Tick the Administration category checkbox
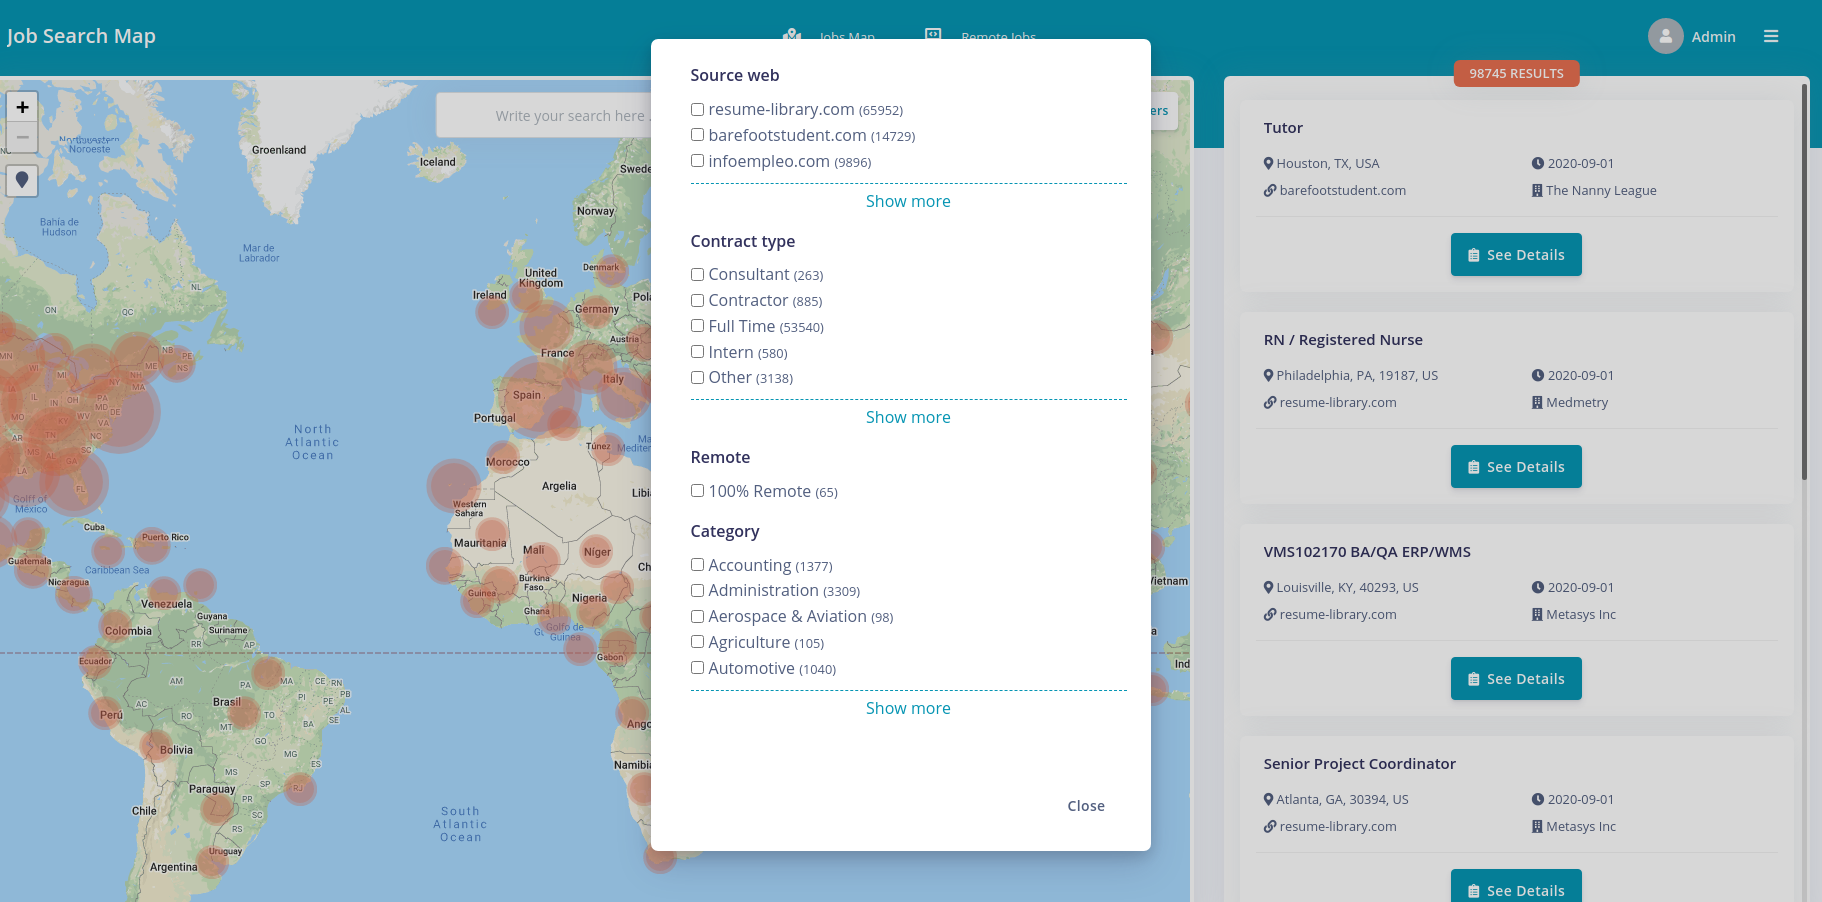The image size is (1822, 902). pos(697,591)
